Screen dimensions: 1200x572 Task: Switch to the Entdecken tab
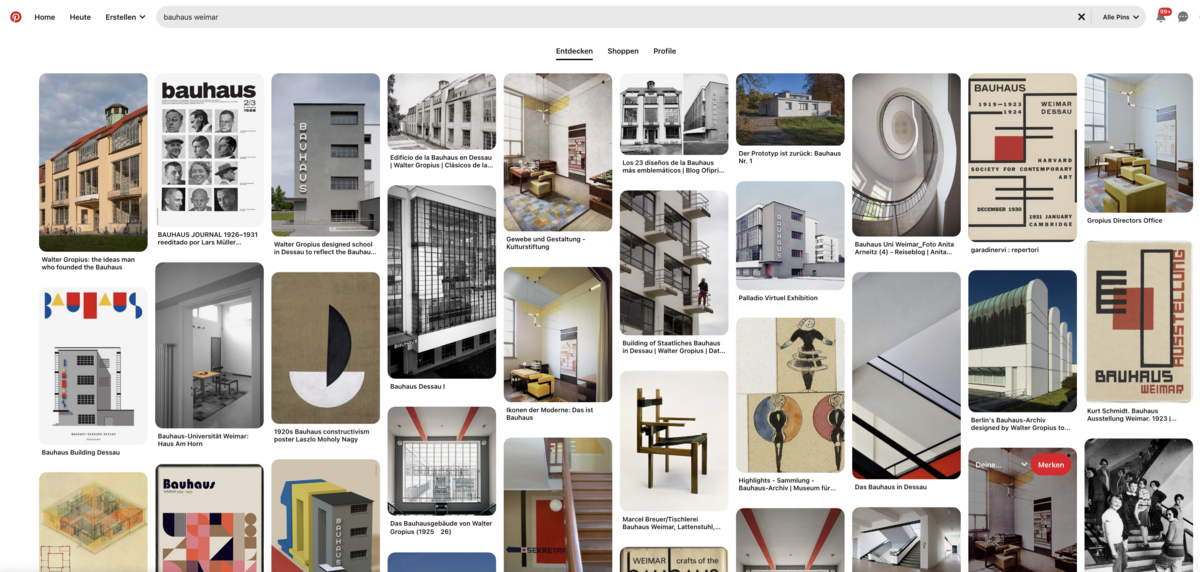(x=574, y=51)
